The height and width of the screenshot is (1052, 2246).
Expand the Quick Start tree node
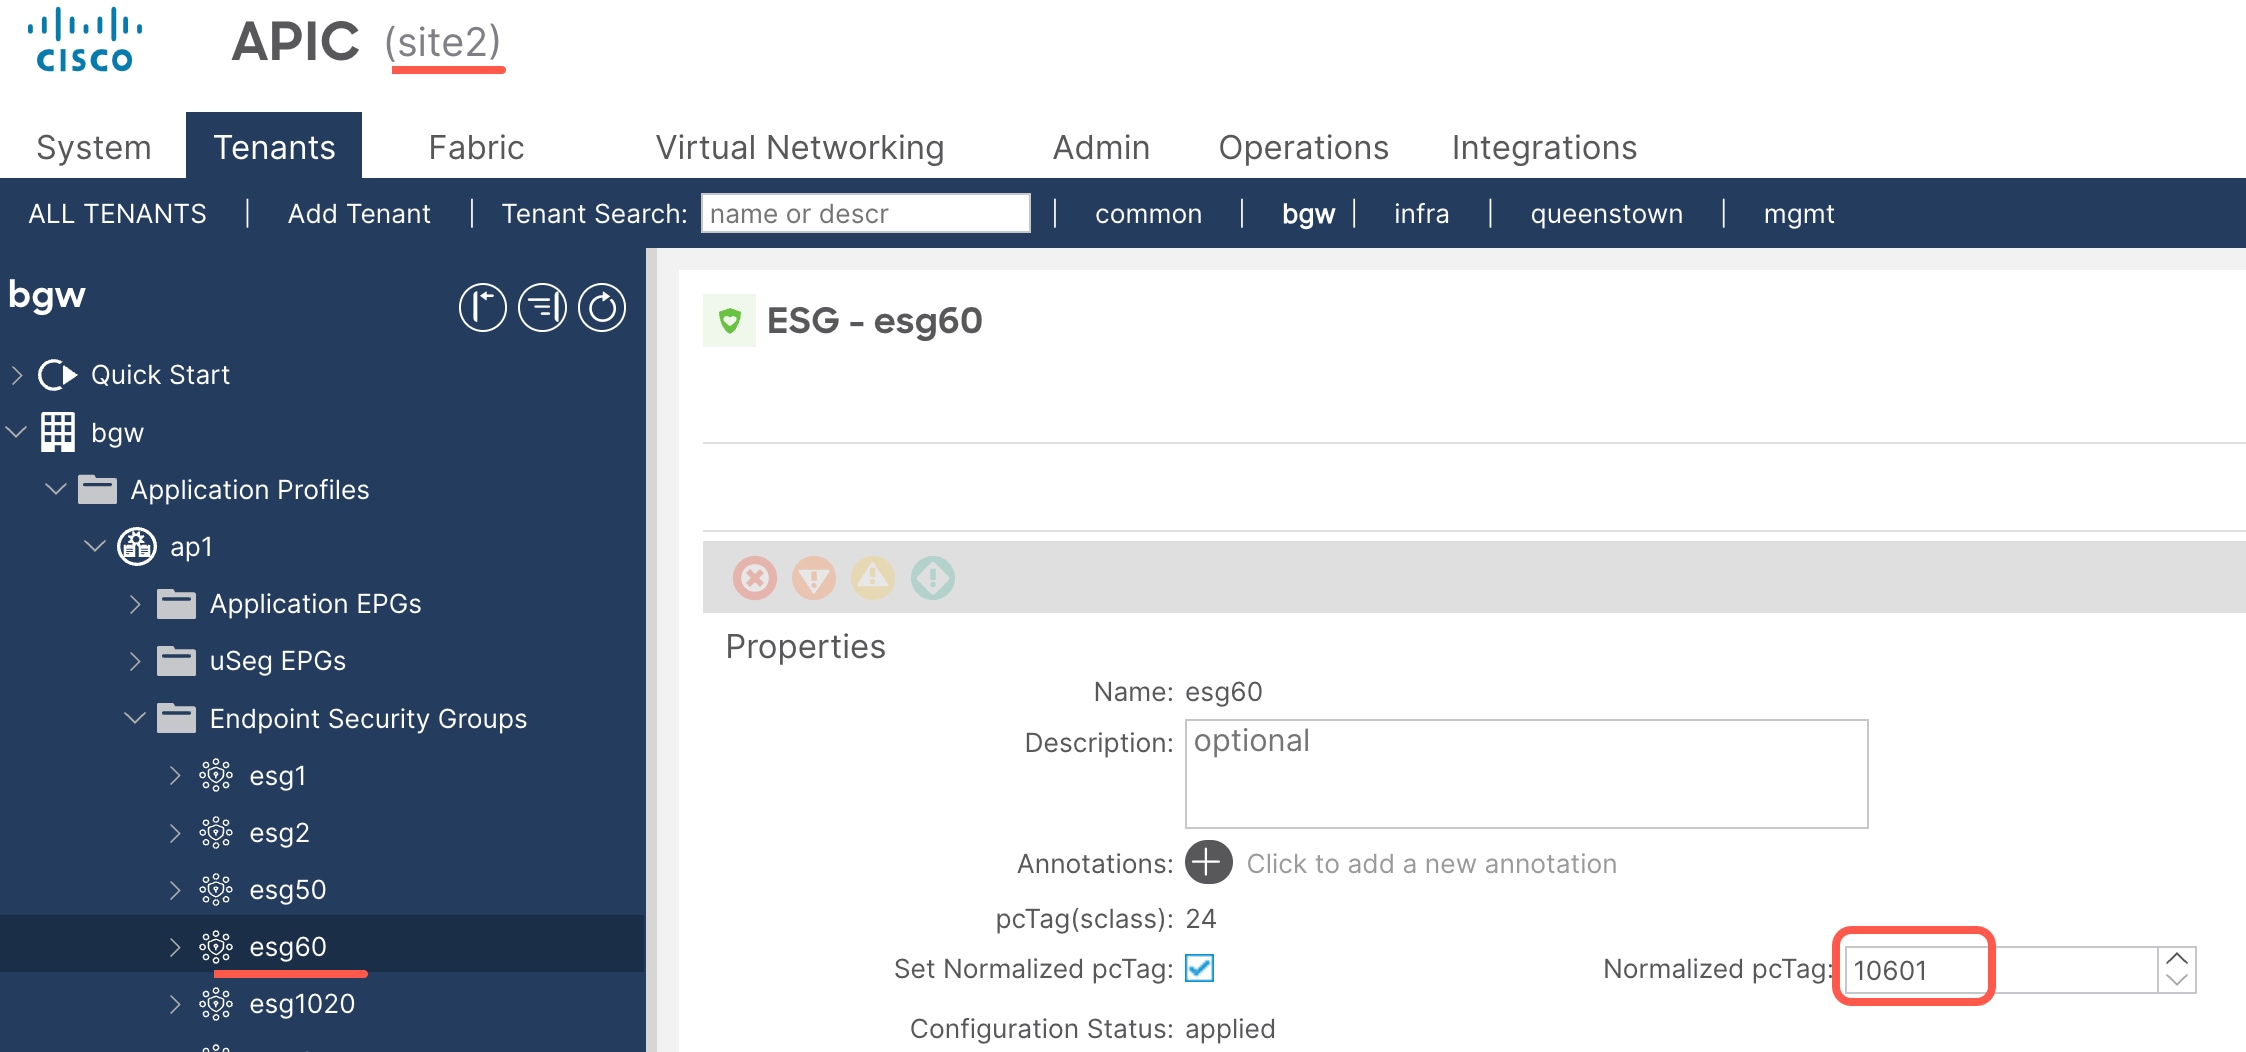click(16, 375)
